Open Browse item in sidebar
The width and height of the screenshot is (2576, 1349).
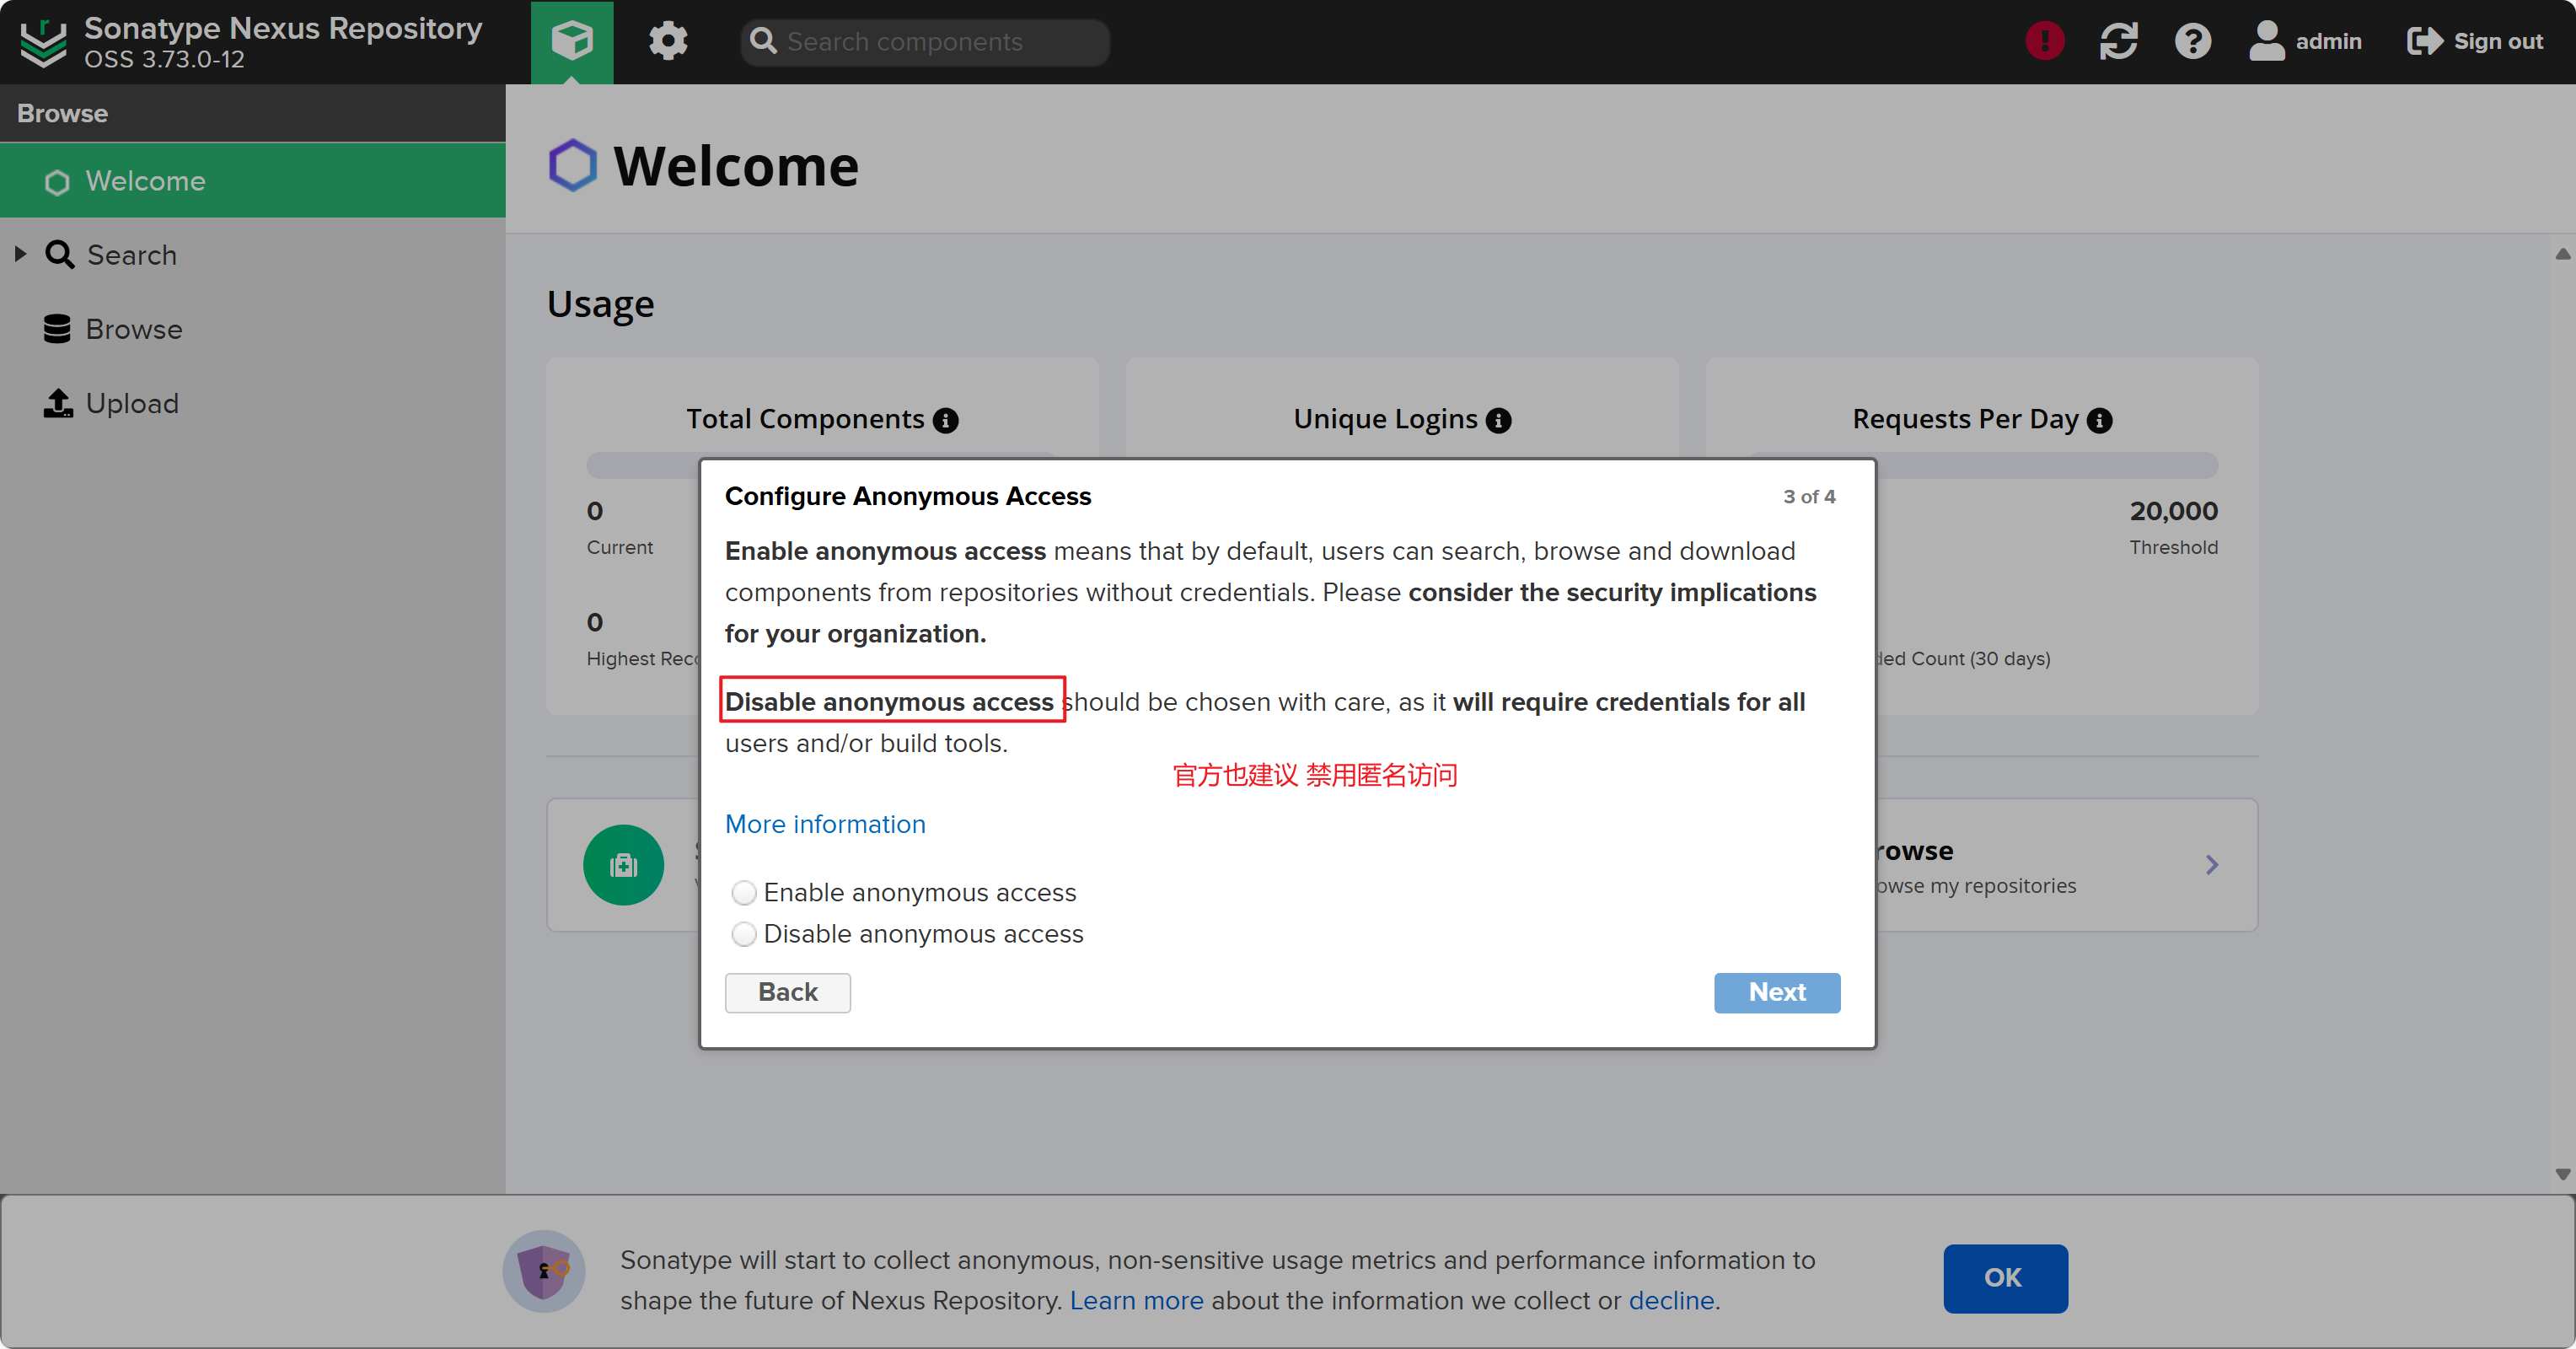click(x=253, y=329)
